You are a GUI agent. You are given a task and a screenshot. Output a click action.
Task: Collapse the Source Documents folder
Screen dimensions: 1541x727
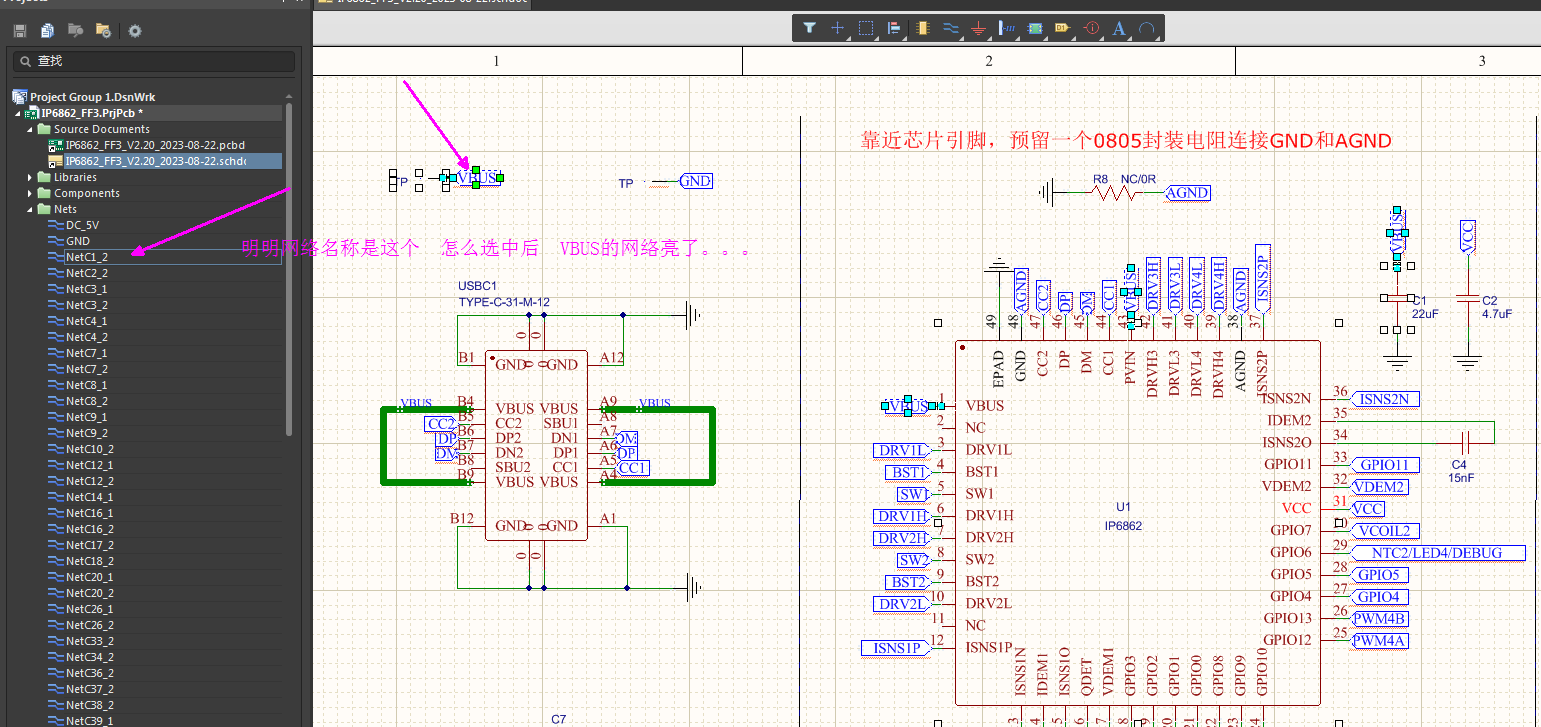coord(30,129)
